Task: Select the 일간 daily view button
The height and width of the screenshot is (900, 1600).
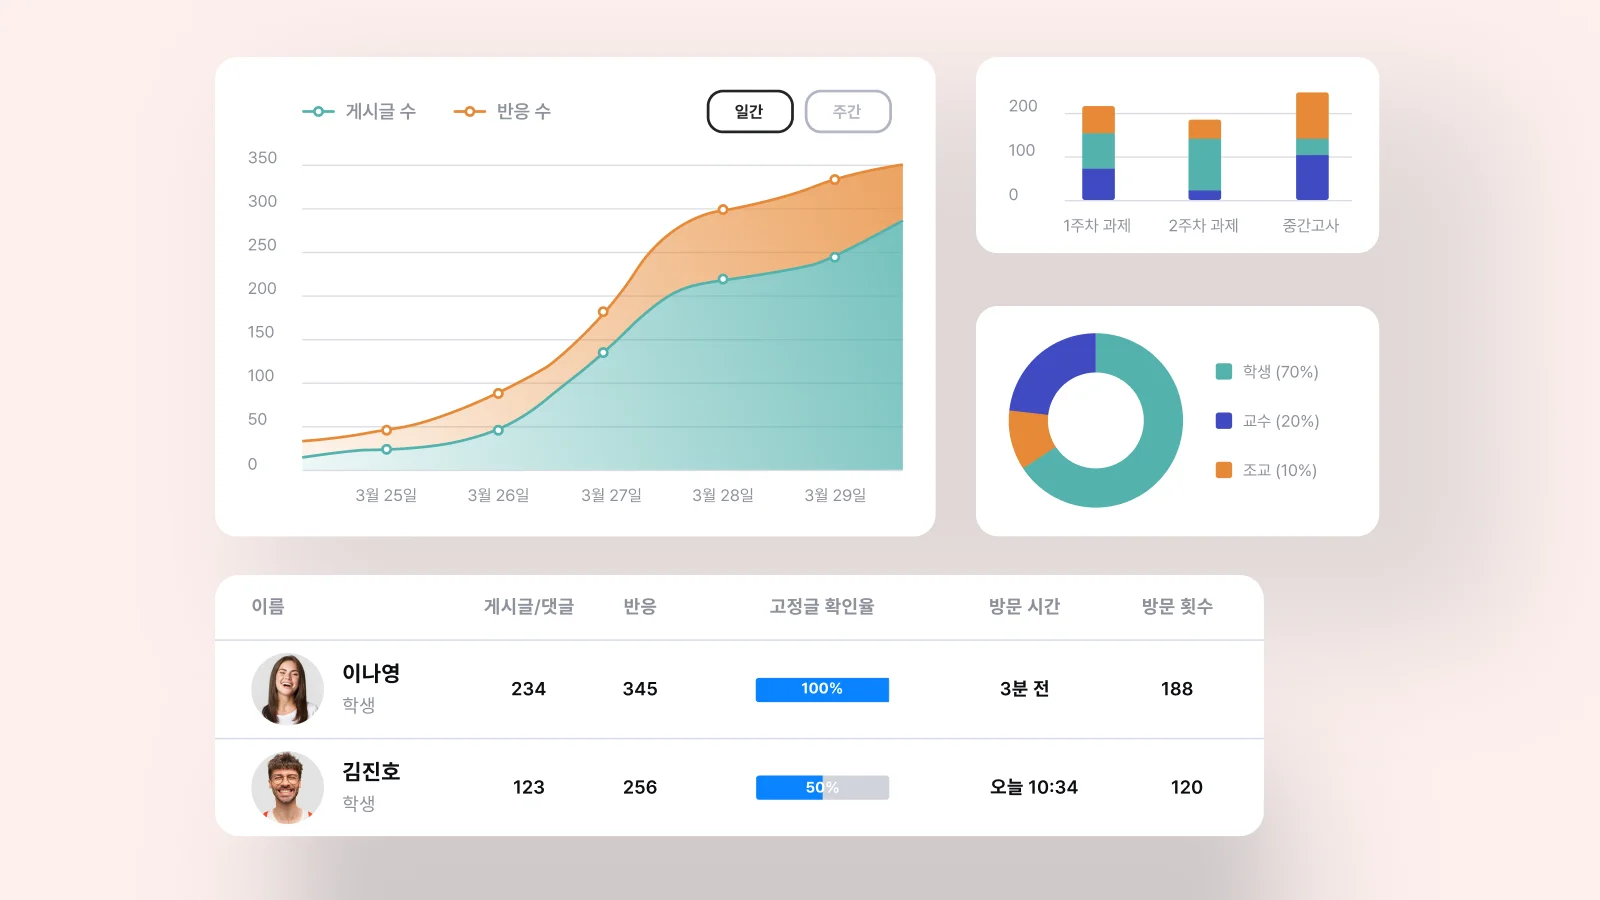Action: tap(750, 111)
